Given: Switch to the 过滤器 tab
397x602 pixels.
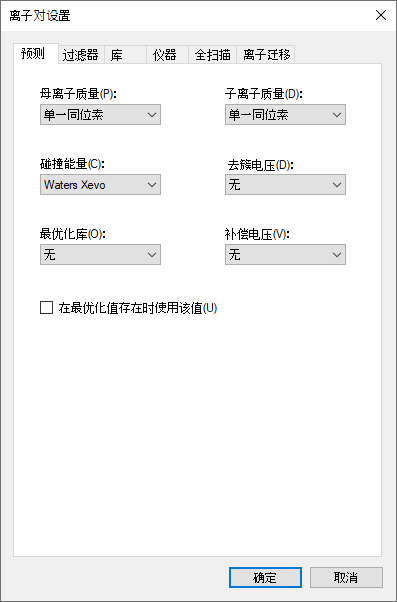Looking at the screenshot, I should tap(81, 55).
